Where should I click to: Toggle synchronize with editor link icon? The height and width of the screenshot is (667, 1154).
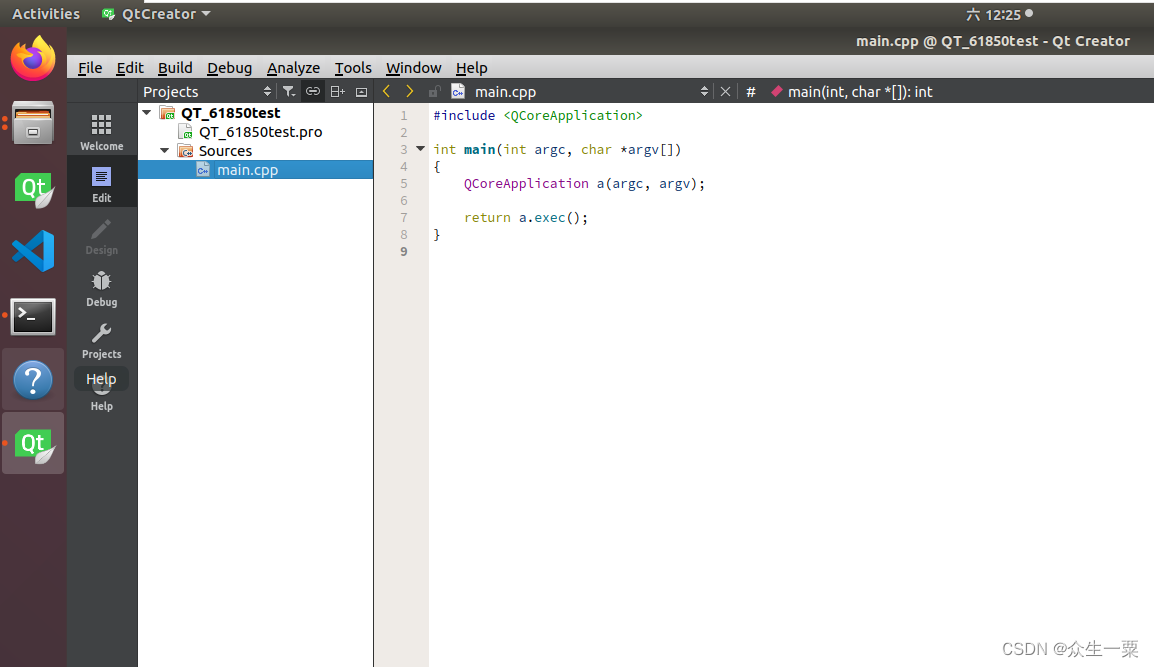[x=313, y=91]
